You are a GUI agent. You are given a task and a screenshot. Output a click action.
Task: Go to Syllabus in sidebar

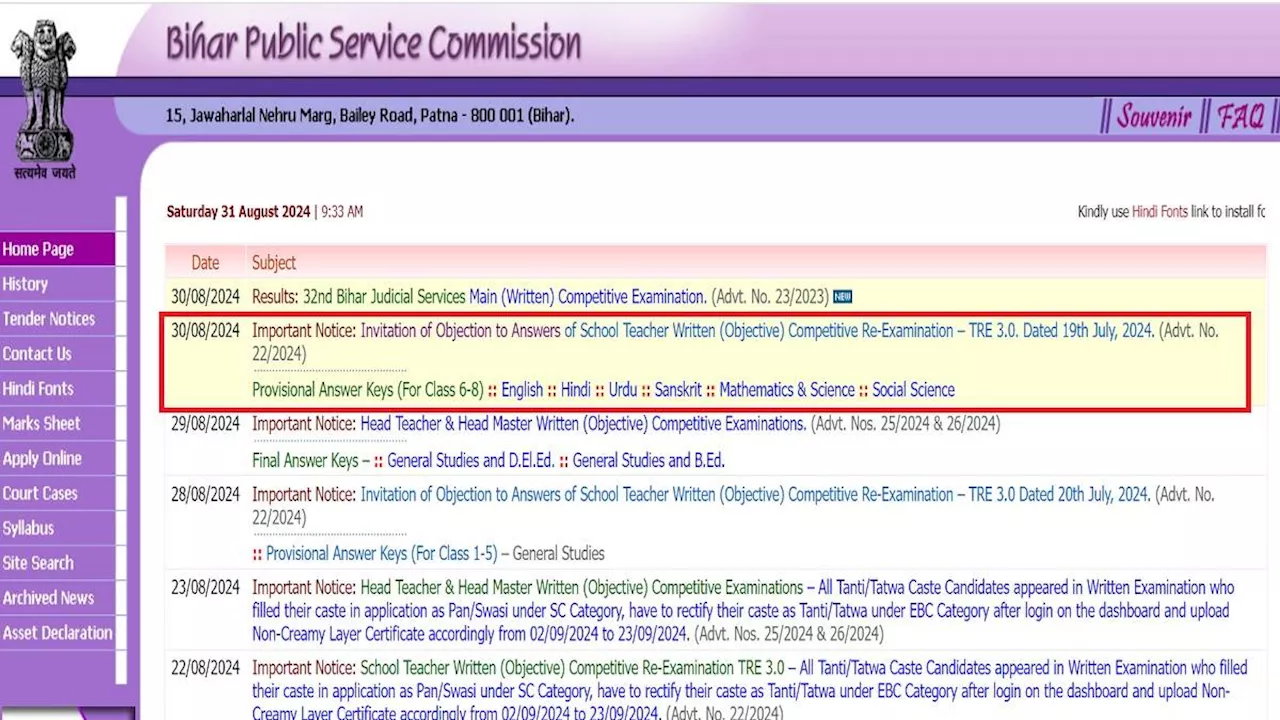57,529
